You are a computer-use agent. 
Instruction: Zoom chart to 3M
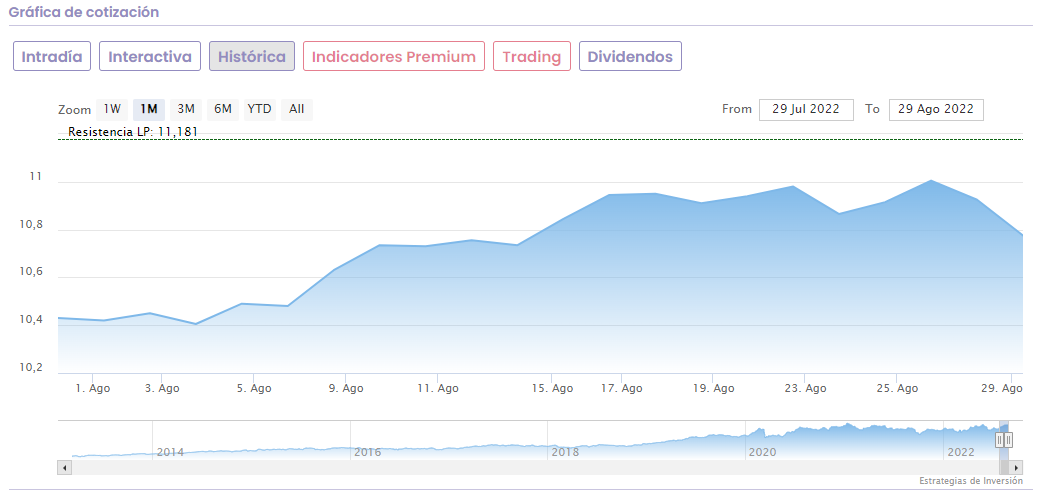pos(186,109)
